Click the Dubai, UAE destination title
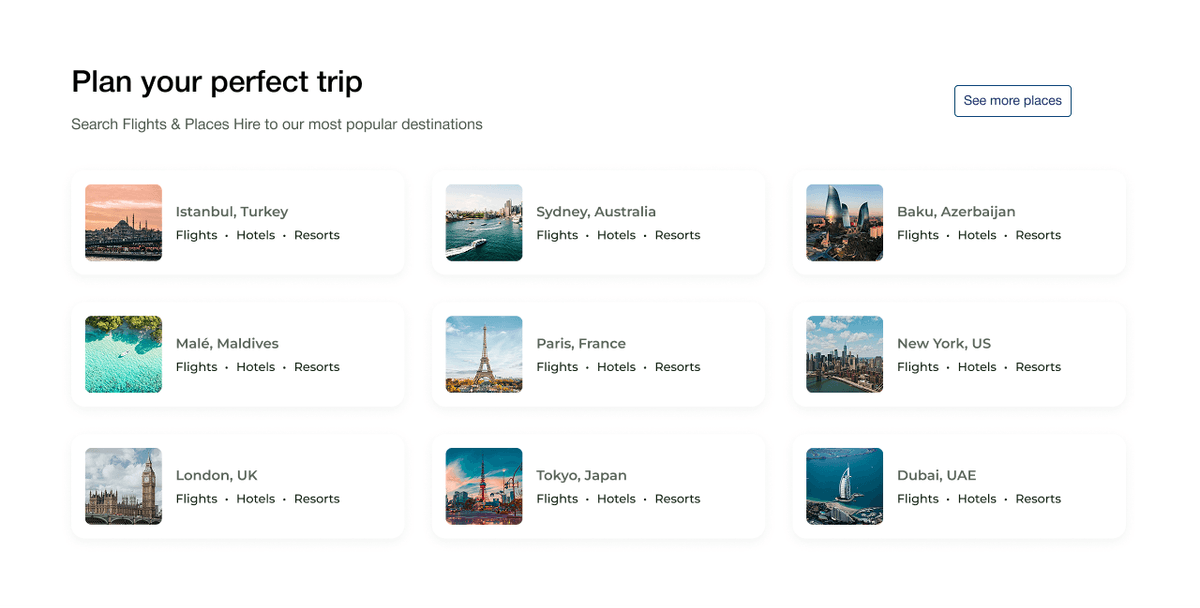The width and height of the screenshot is (1200, 608). [x=936, y=476]
